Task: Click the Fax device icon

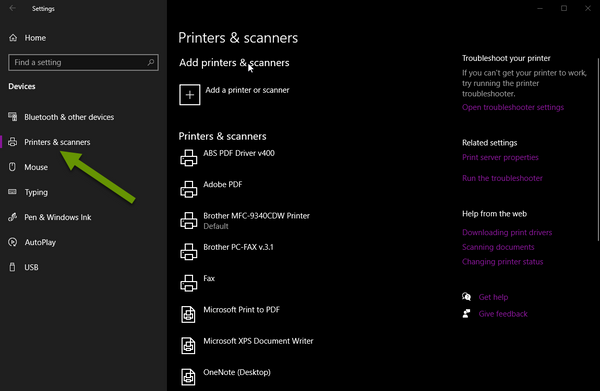Action: pos(189,283)
